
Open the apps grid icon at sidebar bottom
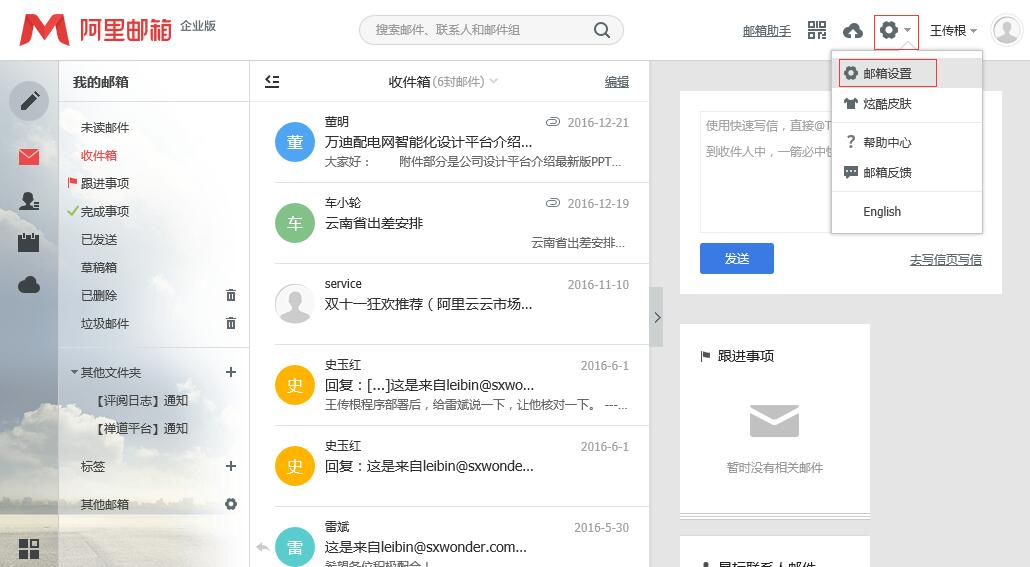[29, 549]
